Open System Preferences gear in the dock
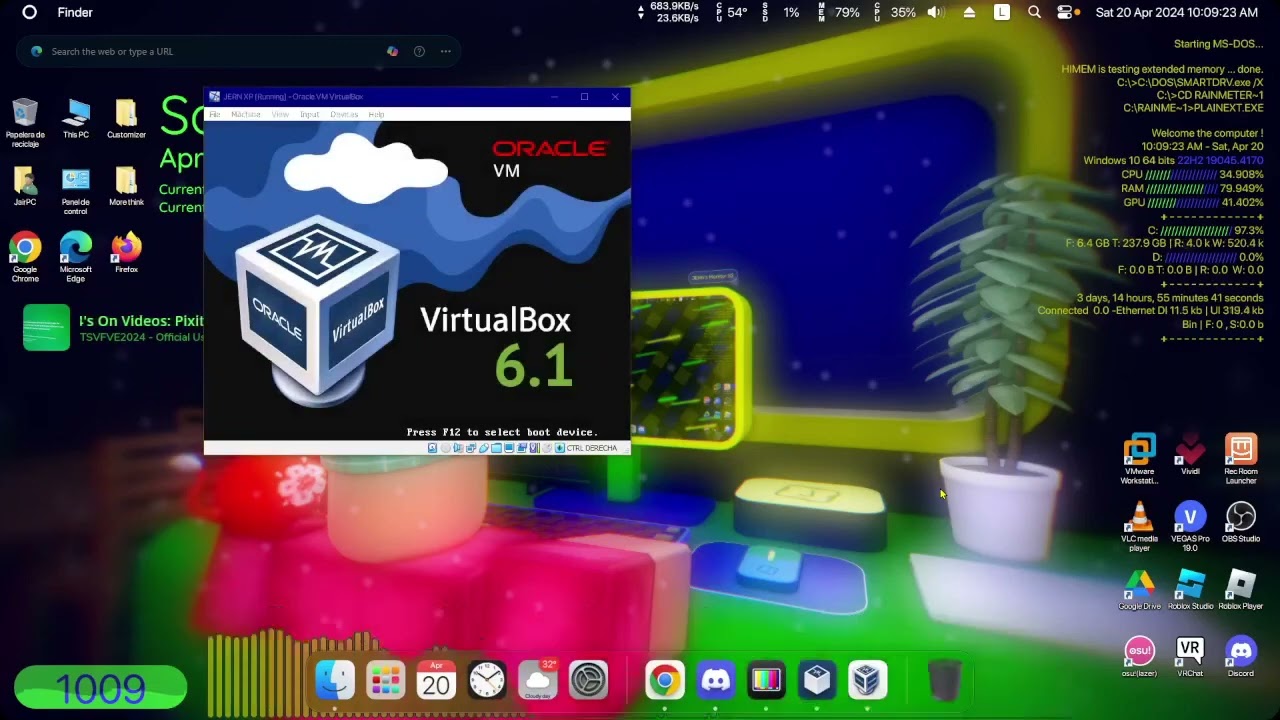 coord(589,681)
